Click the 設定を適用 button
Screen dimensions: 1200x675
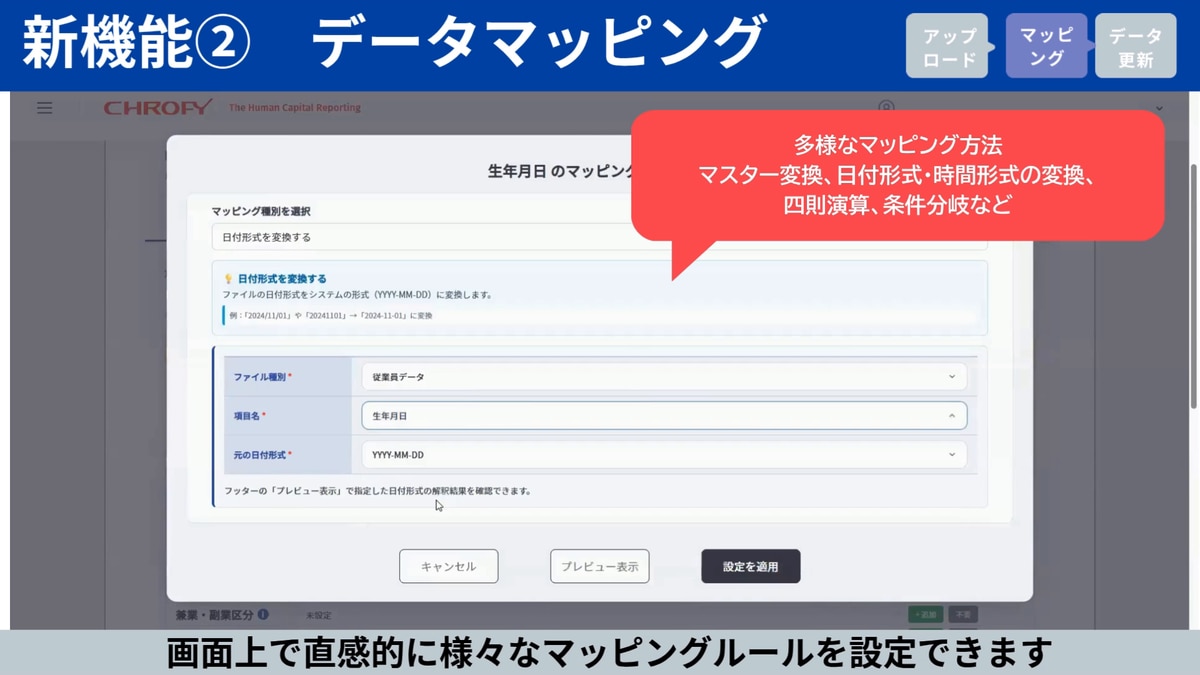750,566
